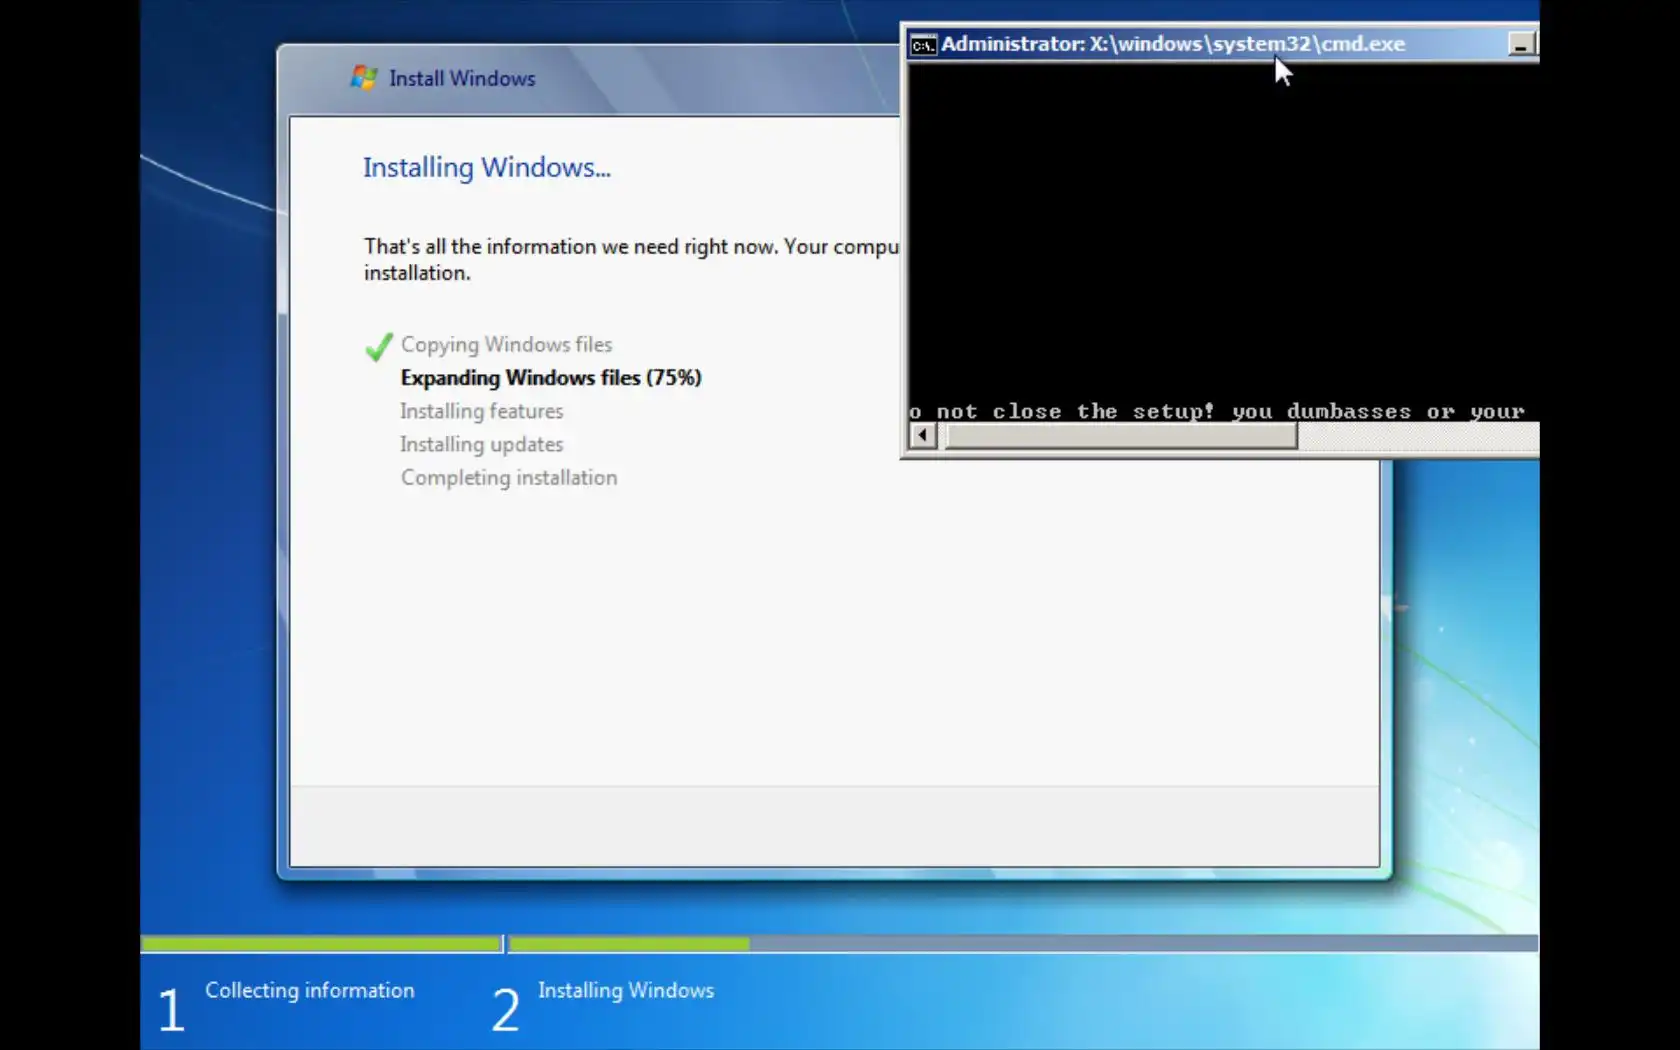Click the Administrator cmd.exe title bar text
The image size is (1680, 1050).
click(x=1173, y=44)
